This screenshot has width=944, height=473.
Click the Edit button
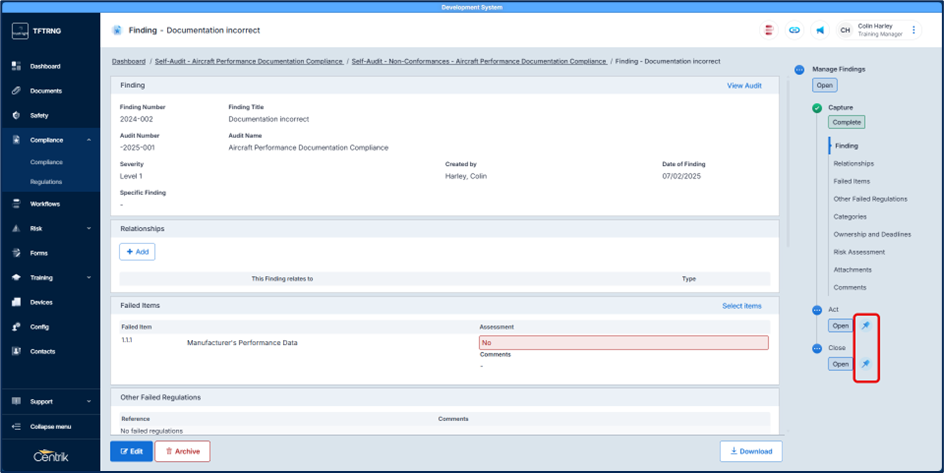(131, 451)
